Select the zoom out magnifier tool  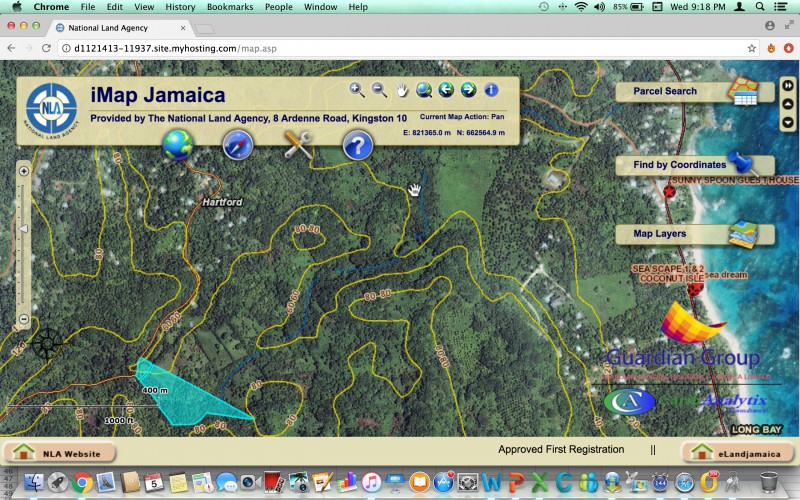coord(380,90)
